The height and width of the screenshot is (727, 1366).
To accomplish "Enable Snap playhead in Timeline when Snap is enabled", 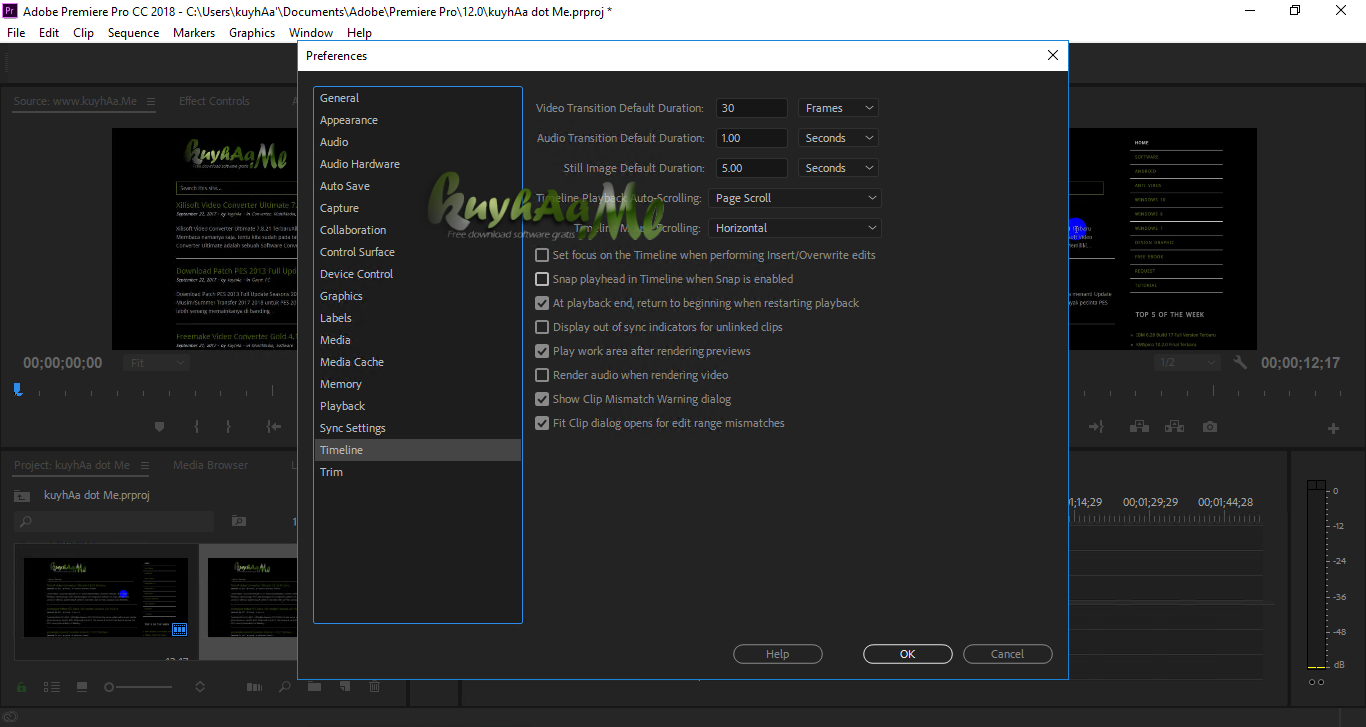I will [x=542, y=279].
